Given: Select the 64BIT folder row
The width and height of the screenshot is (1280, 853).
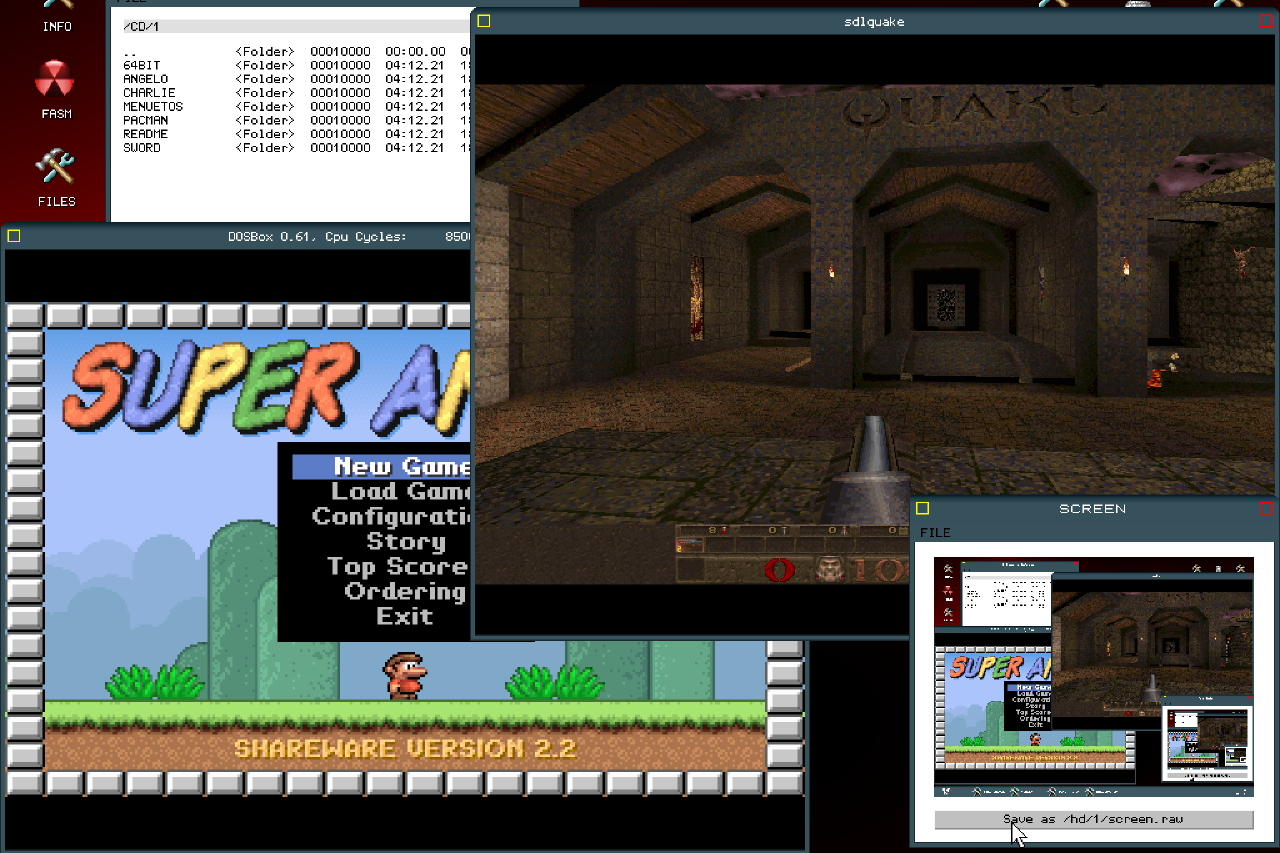Looking at the screenshot, I should tap(295, 65).
